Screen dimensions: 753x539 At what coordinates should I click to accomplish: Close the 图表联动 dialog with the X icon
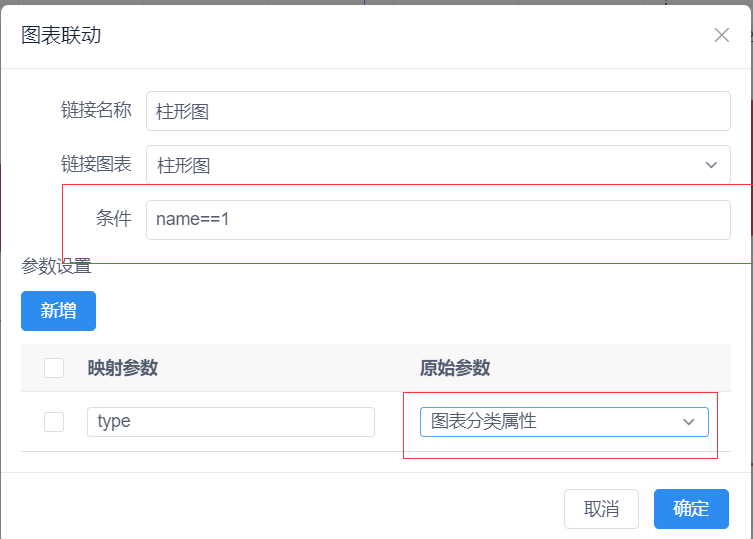click(721, 35)
